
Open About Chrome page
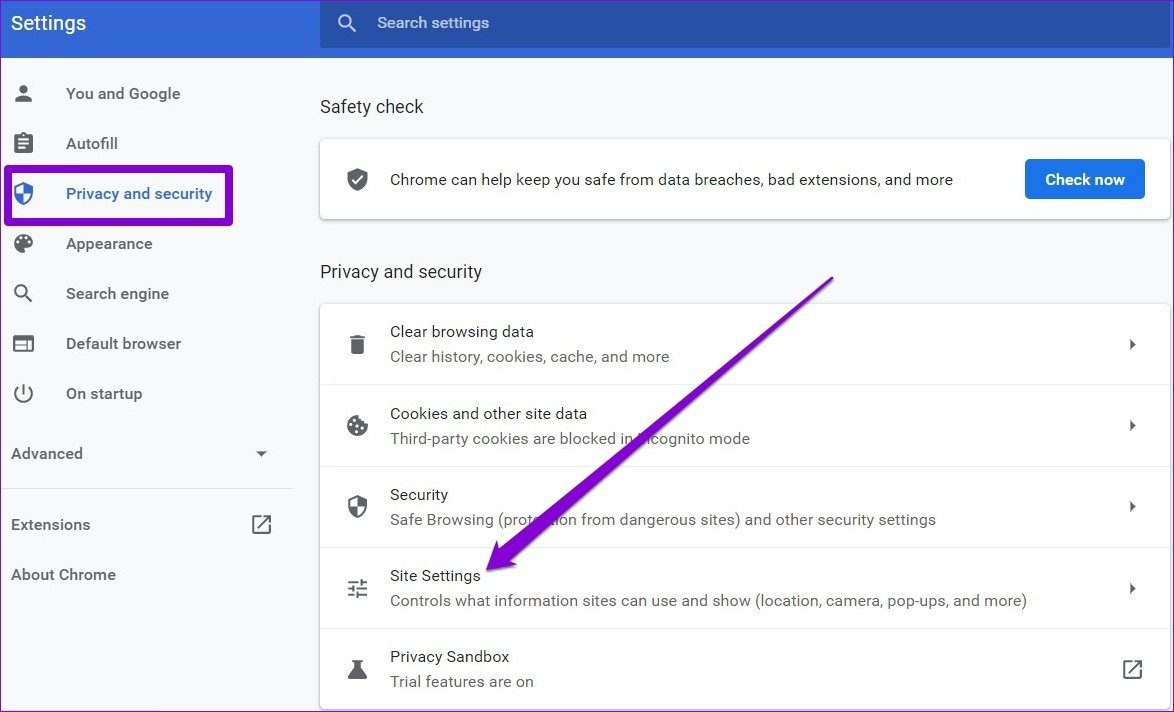click(x=63, y=575)
